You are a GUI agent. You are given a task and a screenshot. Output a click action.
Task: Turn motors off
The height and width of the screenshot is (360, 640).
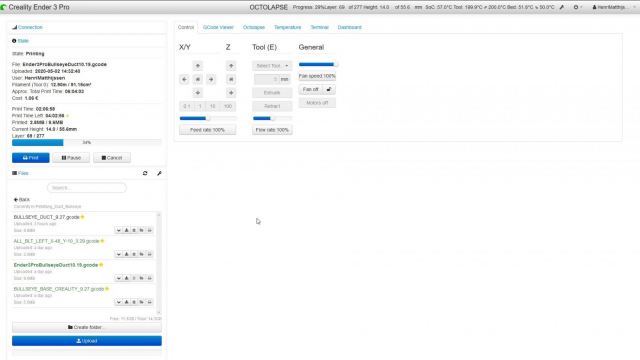[x=317, y=103]
